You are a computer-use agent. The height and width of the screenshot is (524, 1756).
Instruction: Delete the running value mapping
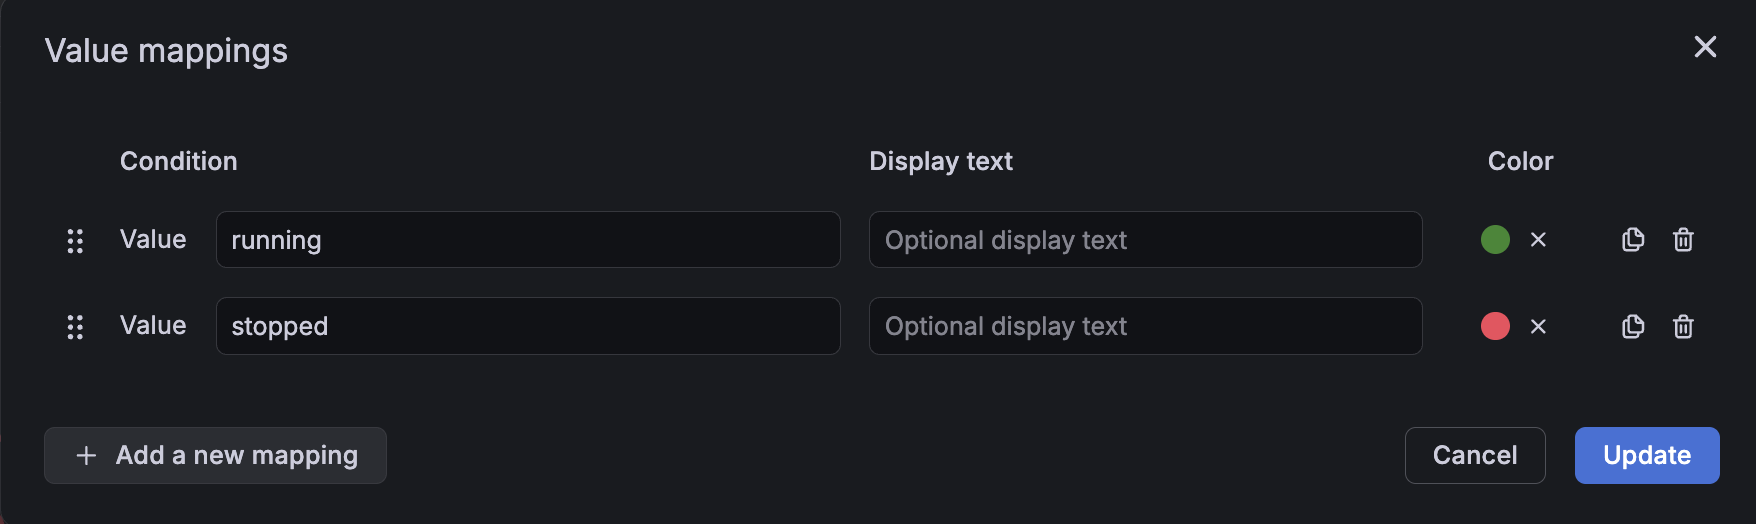1683,240
